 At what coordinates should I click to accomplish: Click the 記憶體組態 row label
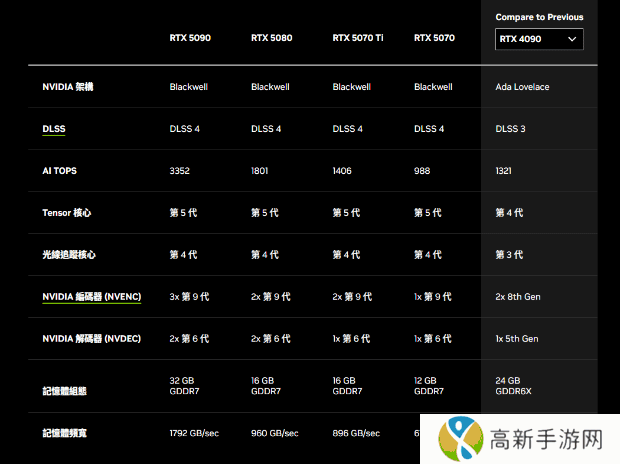pyautogui.click(x=62, y=386)
